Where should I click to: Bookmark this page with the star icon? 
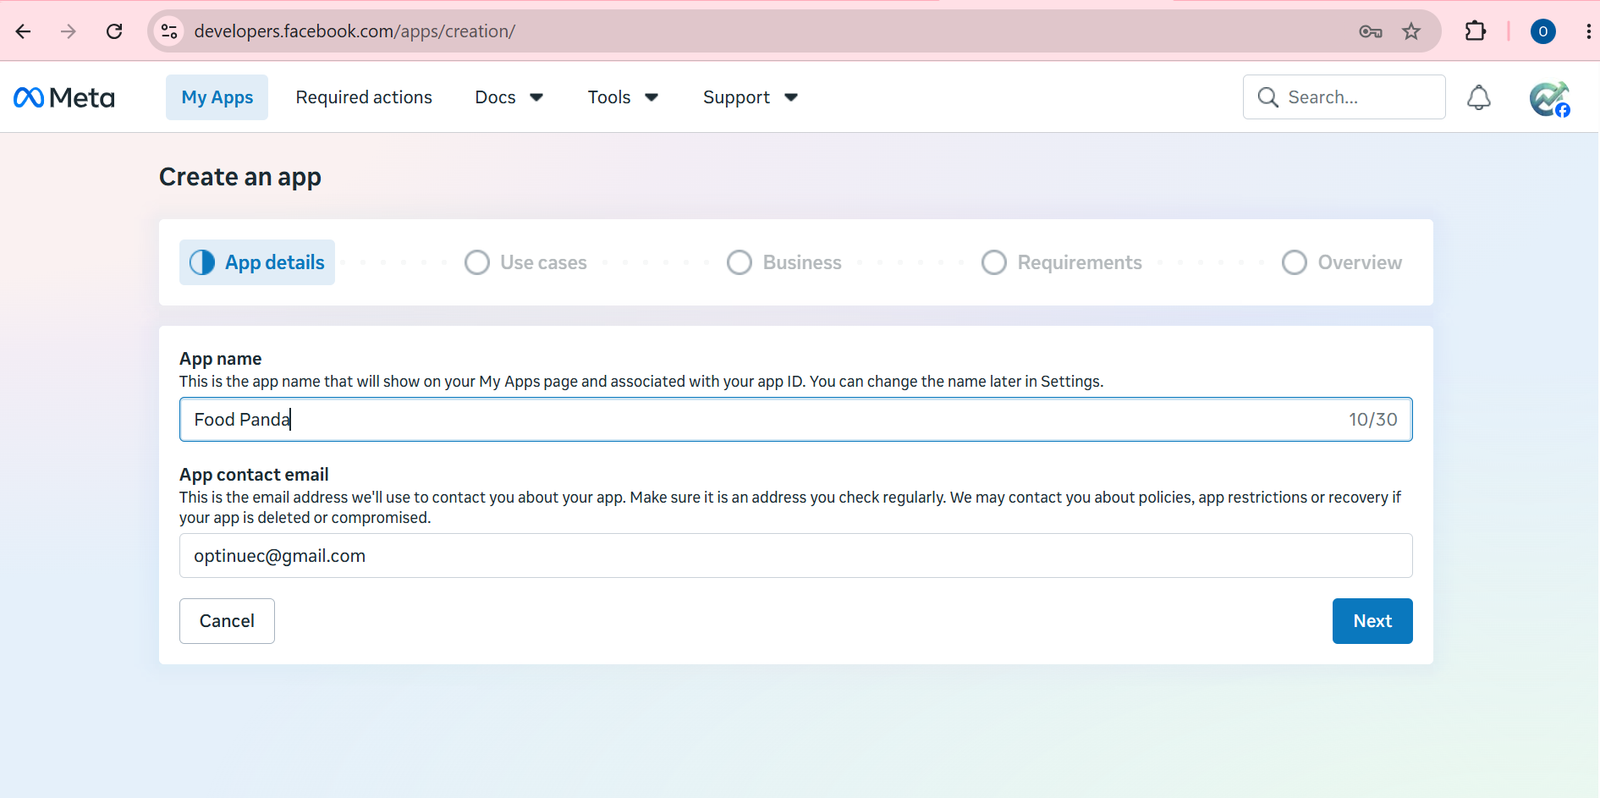pos(1411,31)
